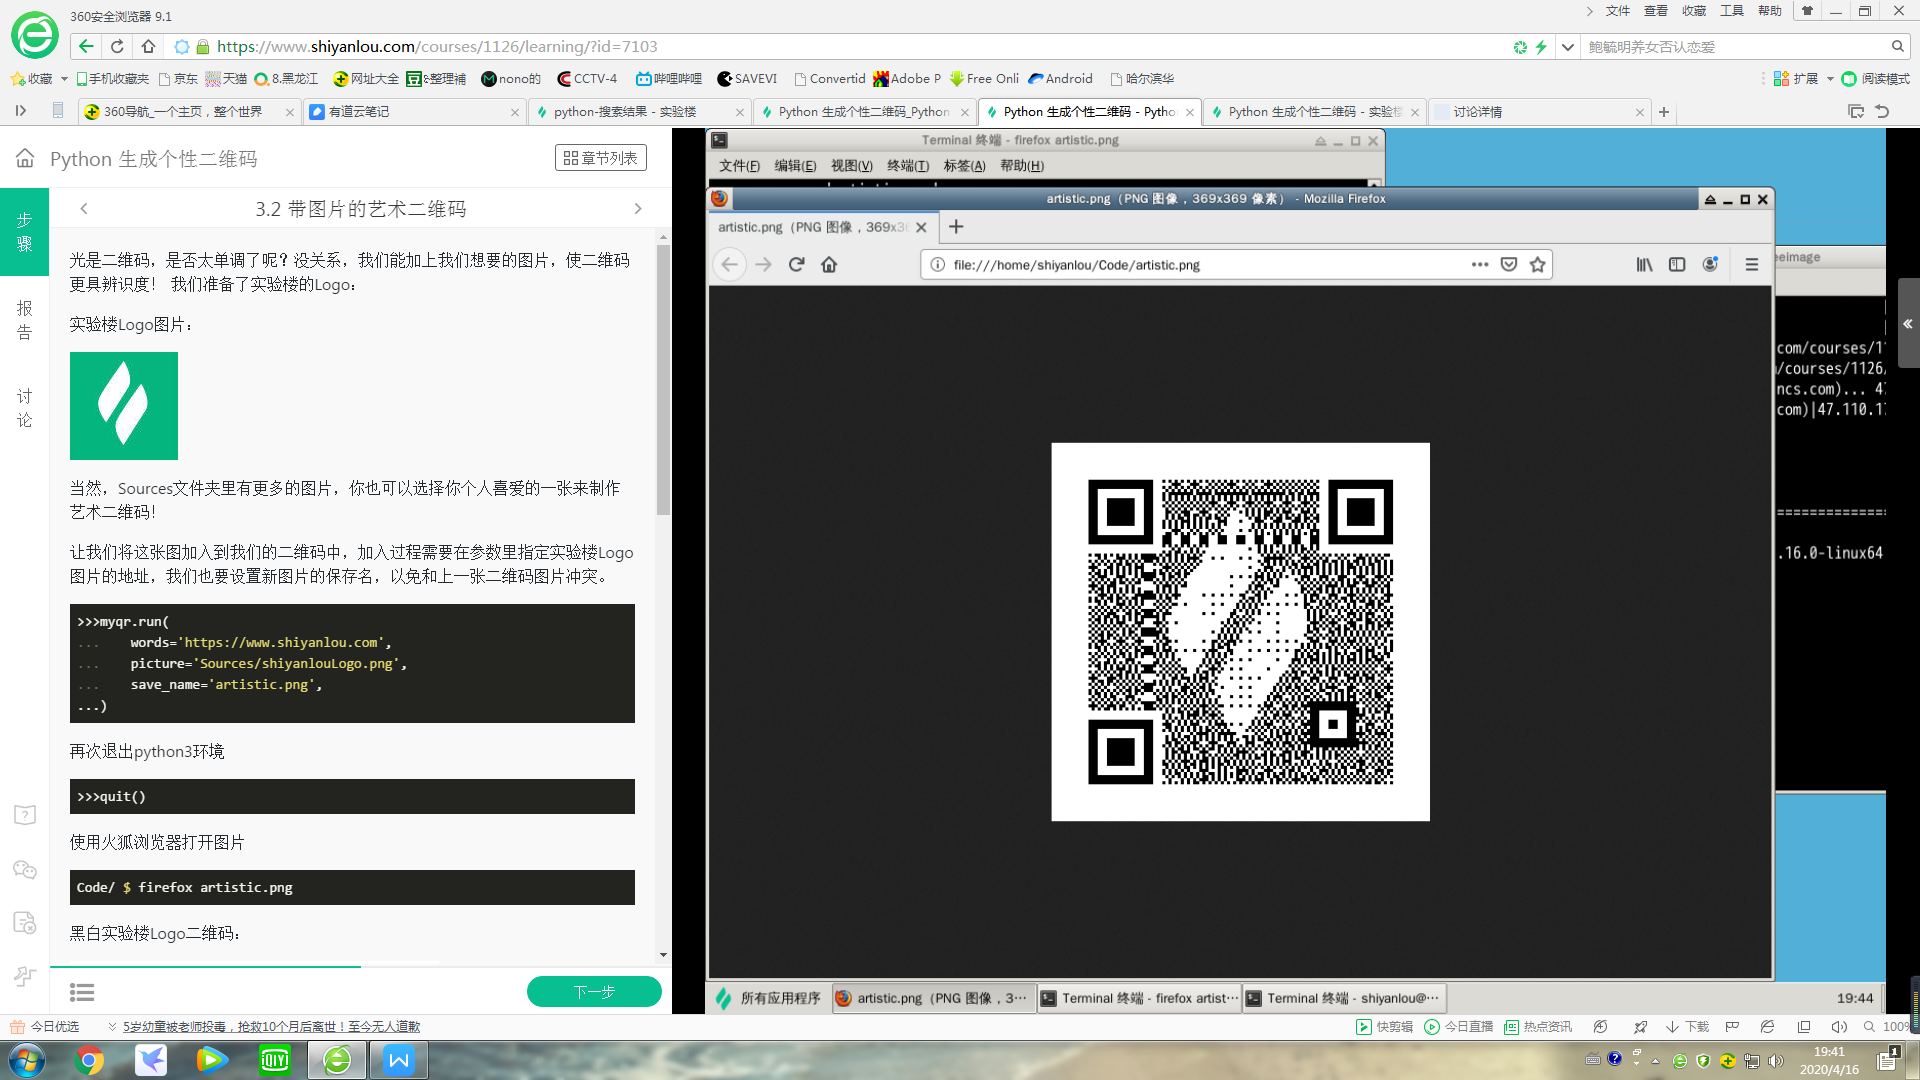Open the page actions menu in Firefox address bar
Viewport: 1920px width, 1080px height.
[1479, 264]
